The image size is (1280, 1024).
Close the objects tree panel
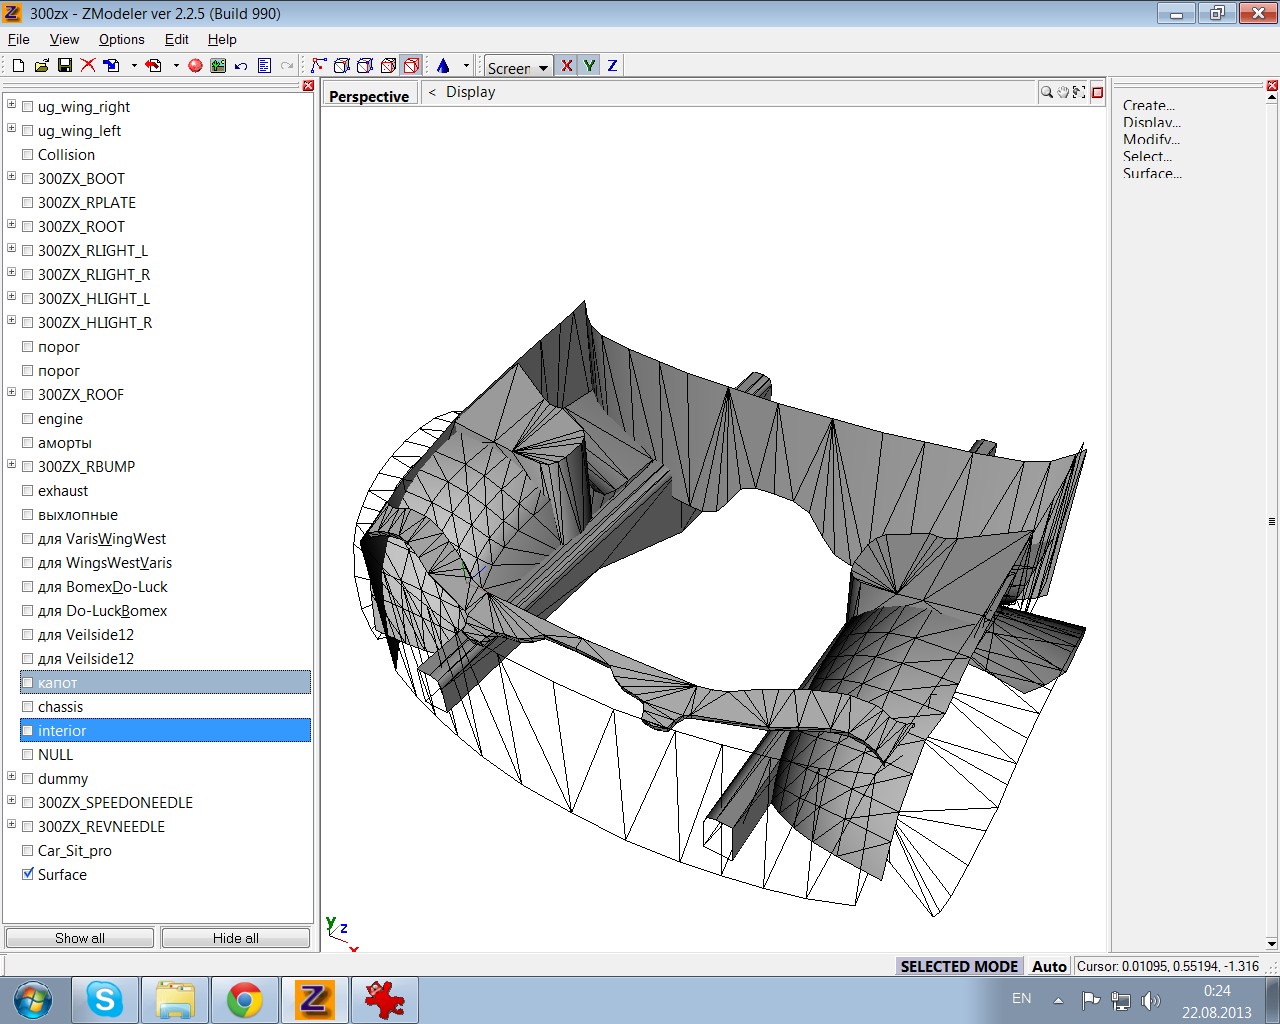point(308,86)
